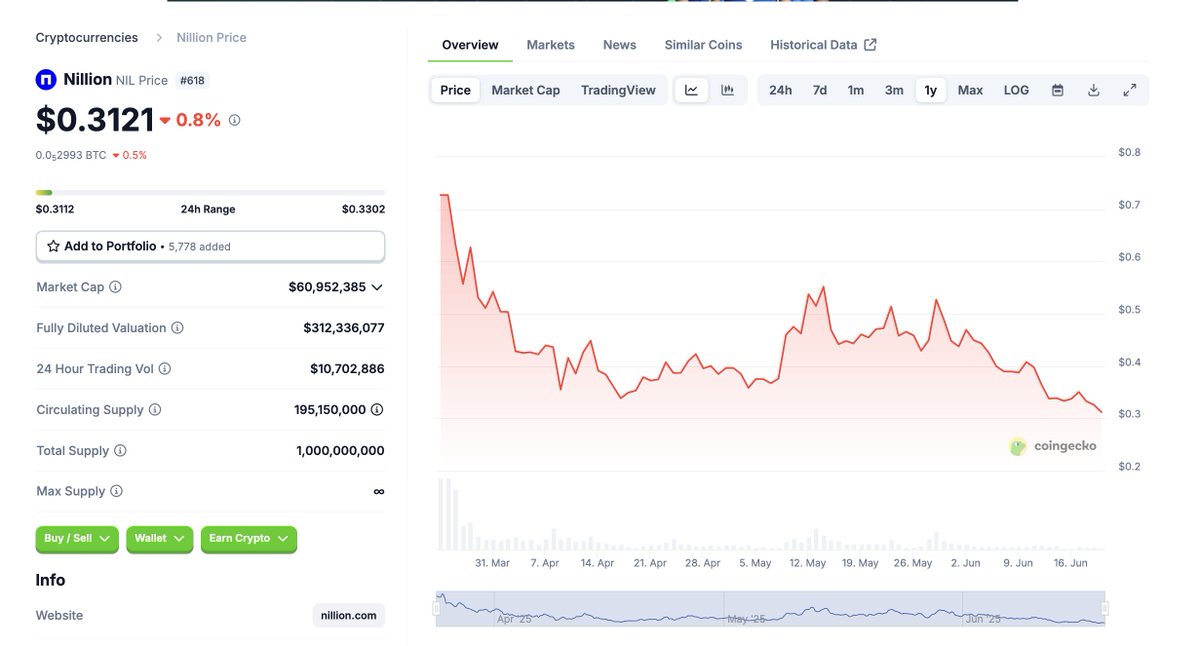Open the calendar date range picker

coord(1057,89)
